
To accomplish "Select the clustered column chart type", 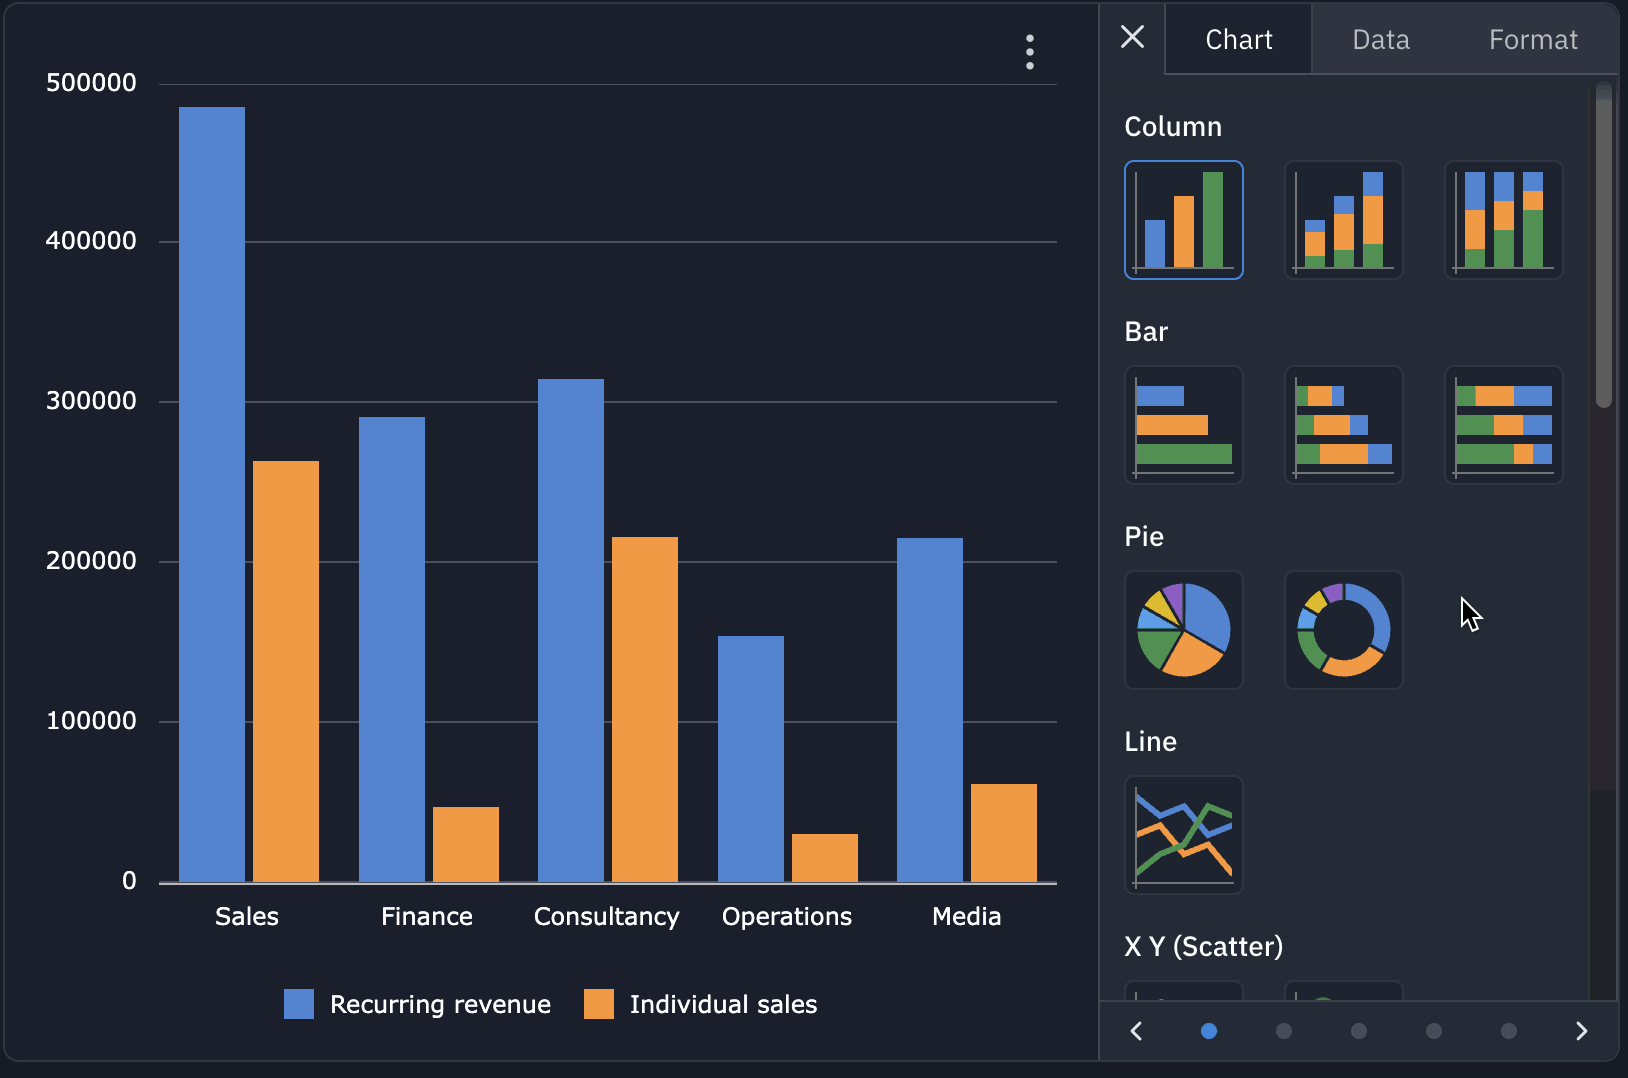I will click(x=1183, y=220).
